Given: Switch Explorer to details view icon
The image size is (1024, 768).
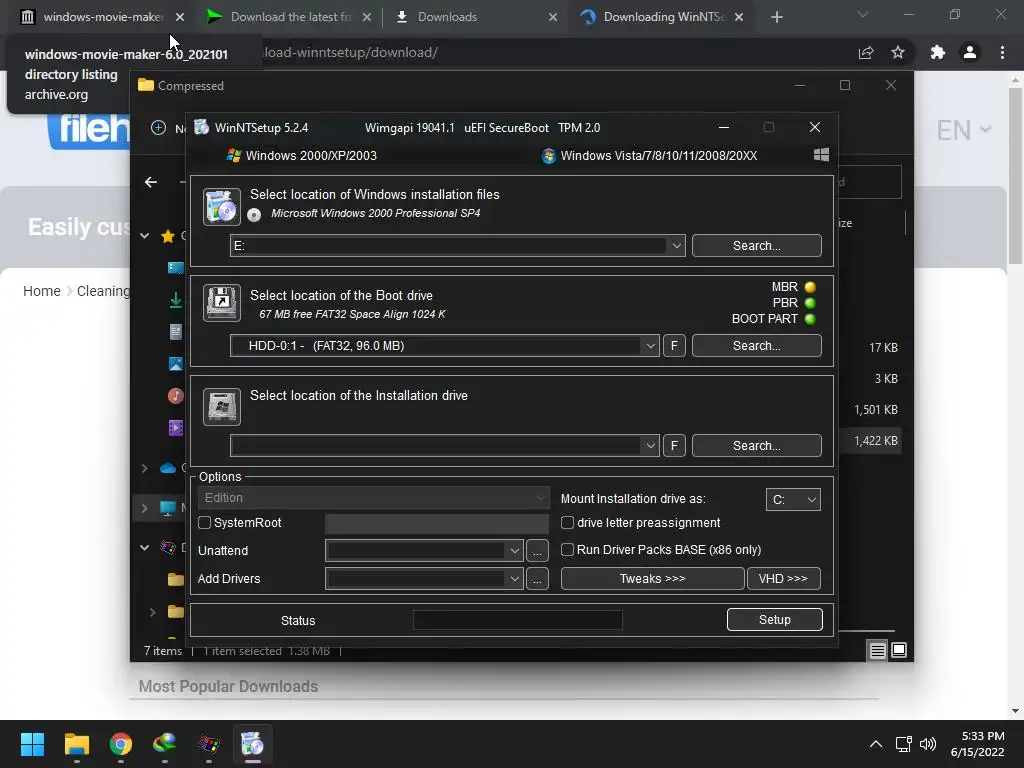Looking at the screenshot, I should 877,650.
